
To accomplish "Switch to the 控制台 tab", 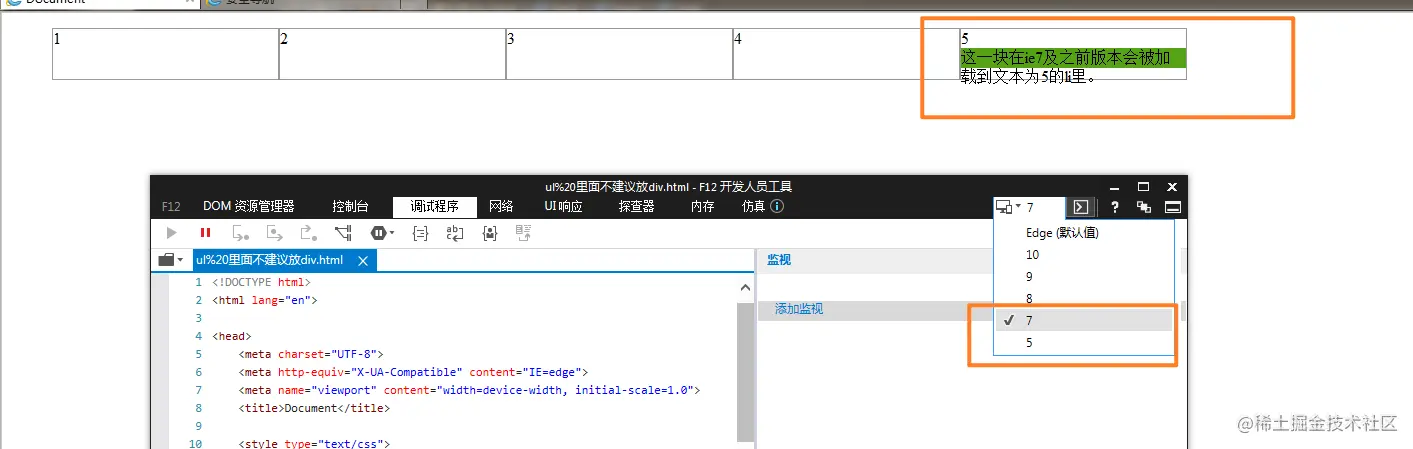I will [x=351, y=207].
